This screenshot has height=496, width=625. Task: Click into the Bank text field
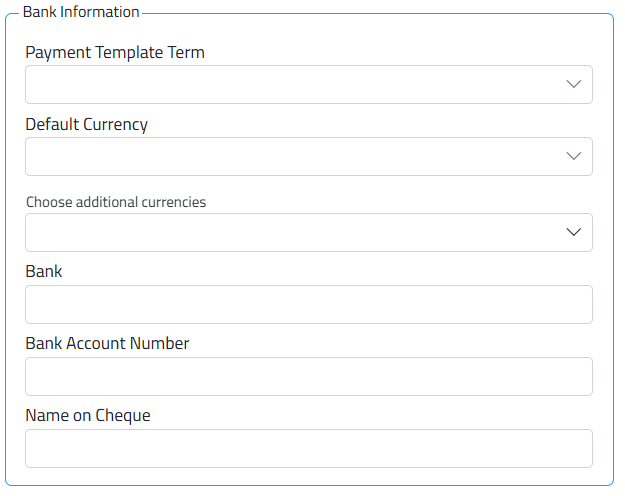(308, 305)
